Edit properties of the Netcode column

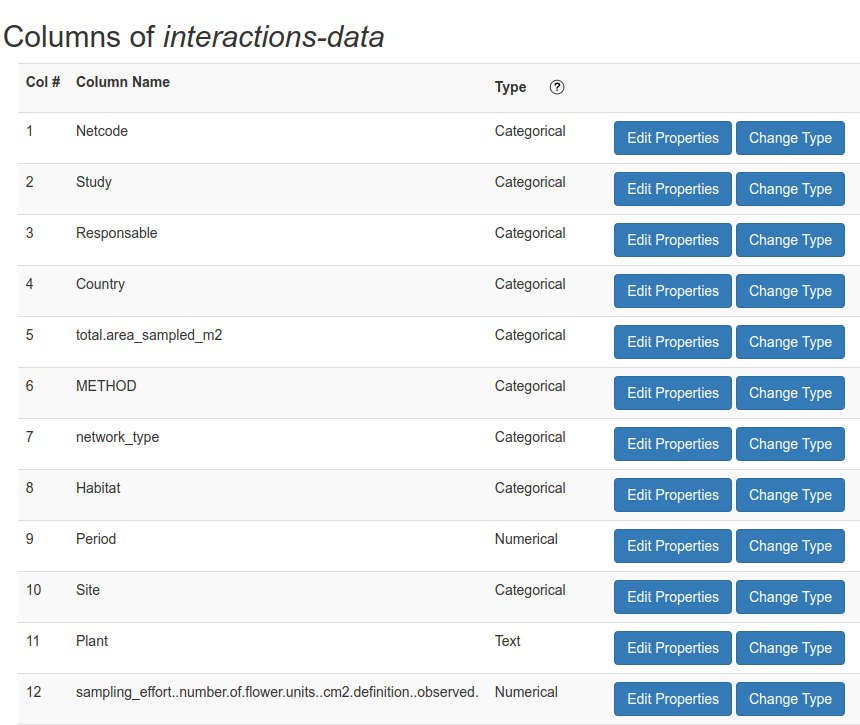672,138
